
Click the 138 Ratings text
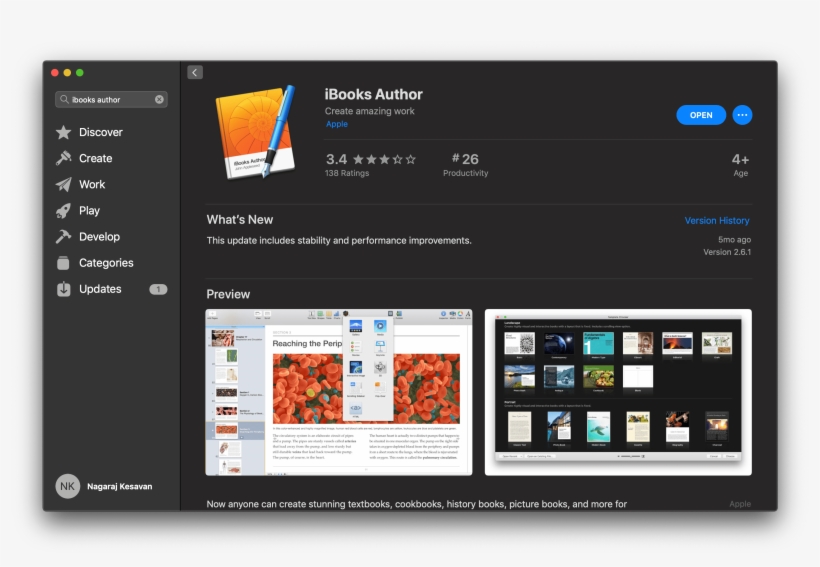(347, 173)
